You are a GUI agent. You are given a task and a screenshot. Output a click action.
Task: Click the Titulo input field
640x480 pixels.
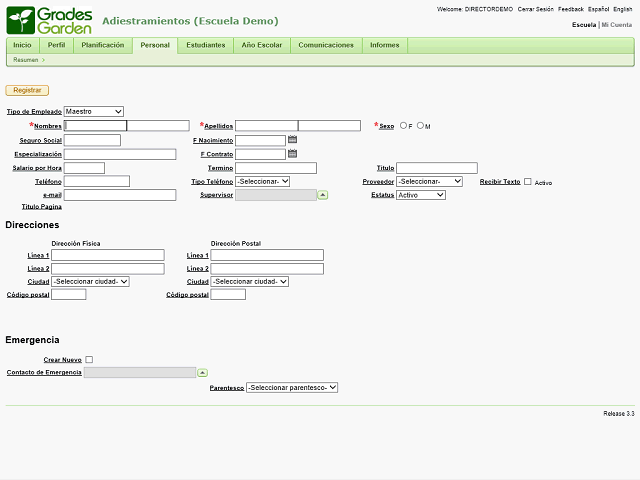[437, 168]
